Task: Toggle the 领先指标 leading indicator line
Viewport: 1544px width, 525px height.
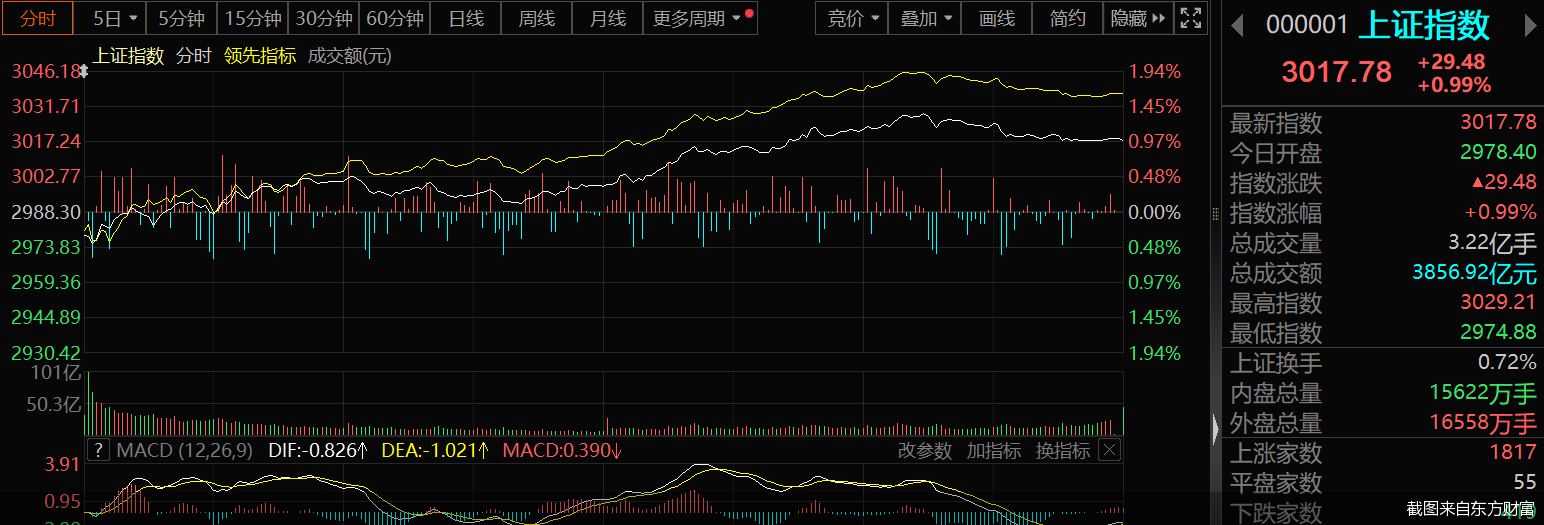Action: 260,56
